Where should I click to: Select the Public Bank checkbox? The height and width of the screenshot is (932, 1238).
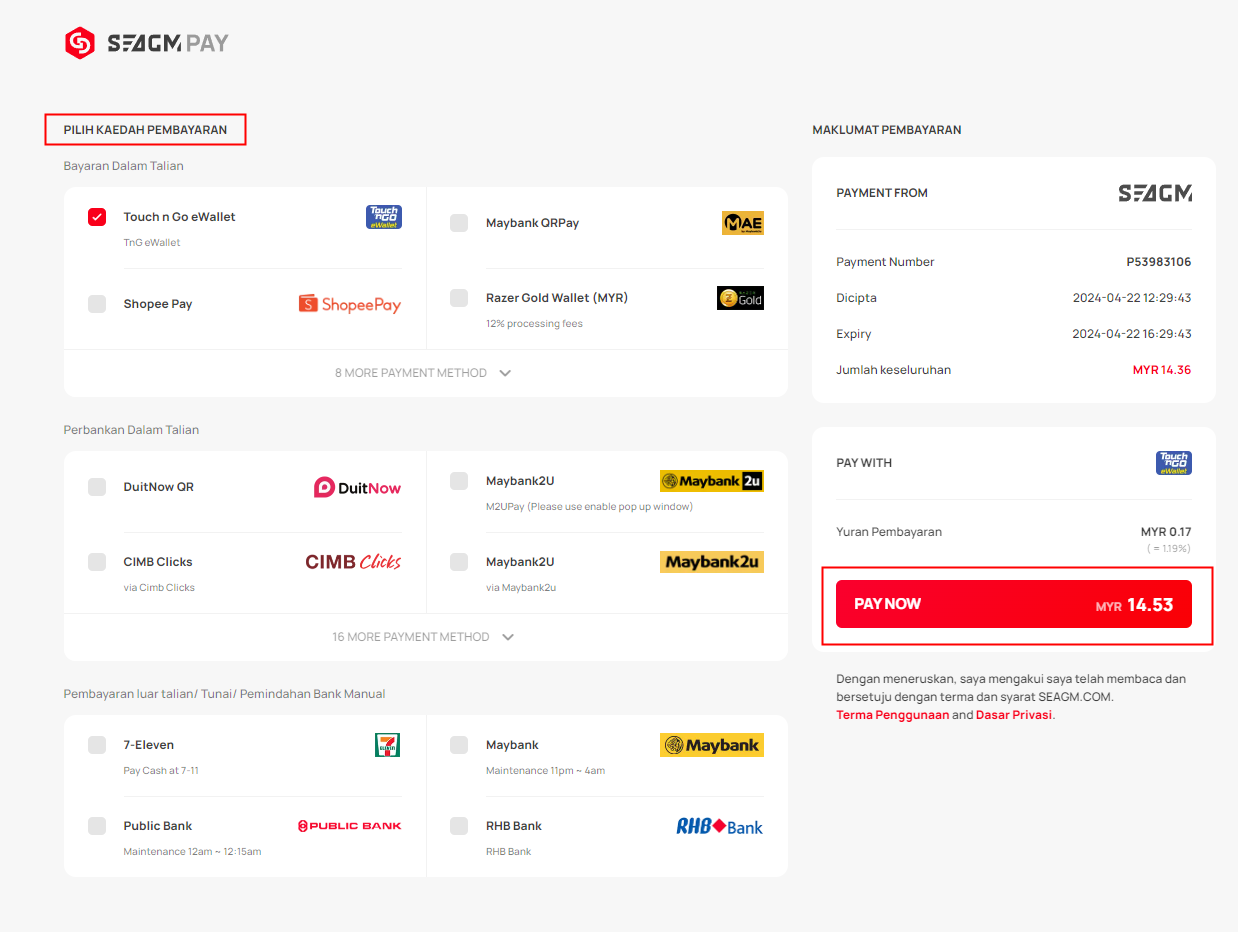pyautogui.click(x=97, y=826)
